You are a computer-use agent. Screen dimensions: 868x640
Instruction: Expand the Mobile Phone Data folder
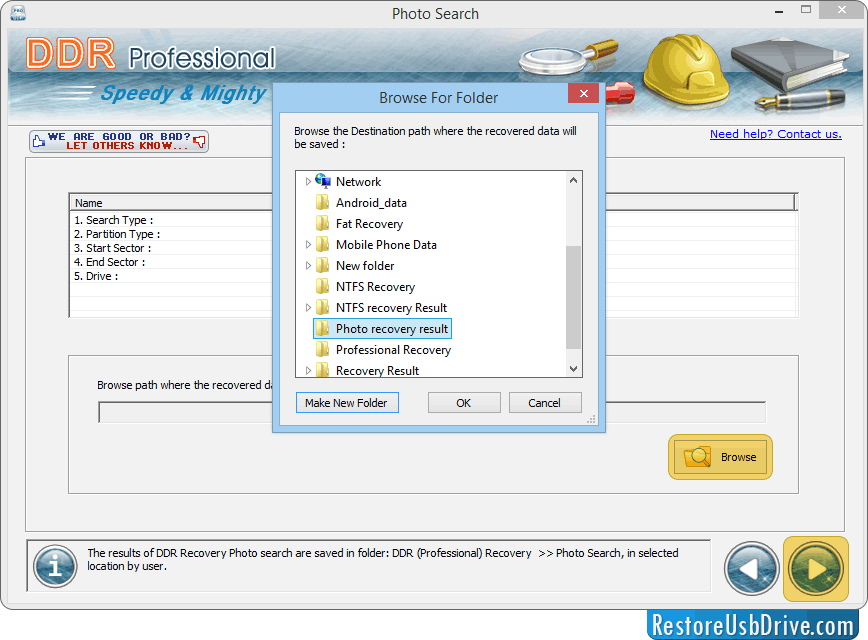308,245
